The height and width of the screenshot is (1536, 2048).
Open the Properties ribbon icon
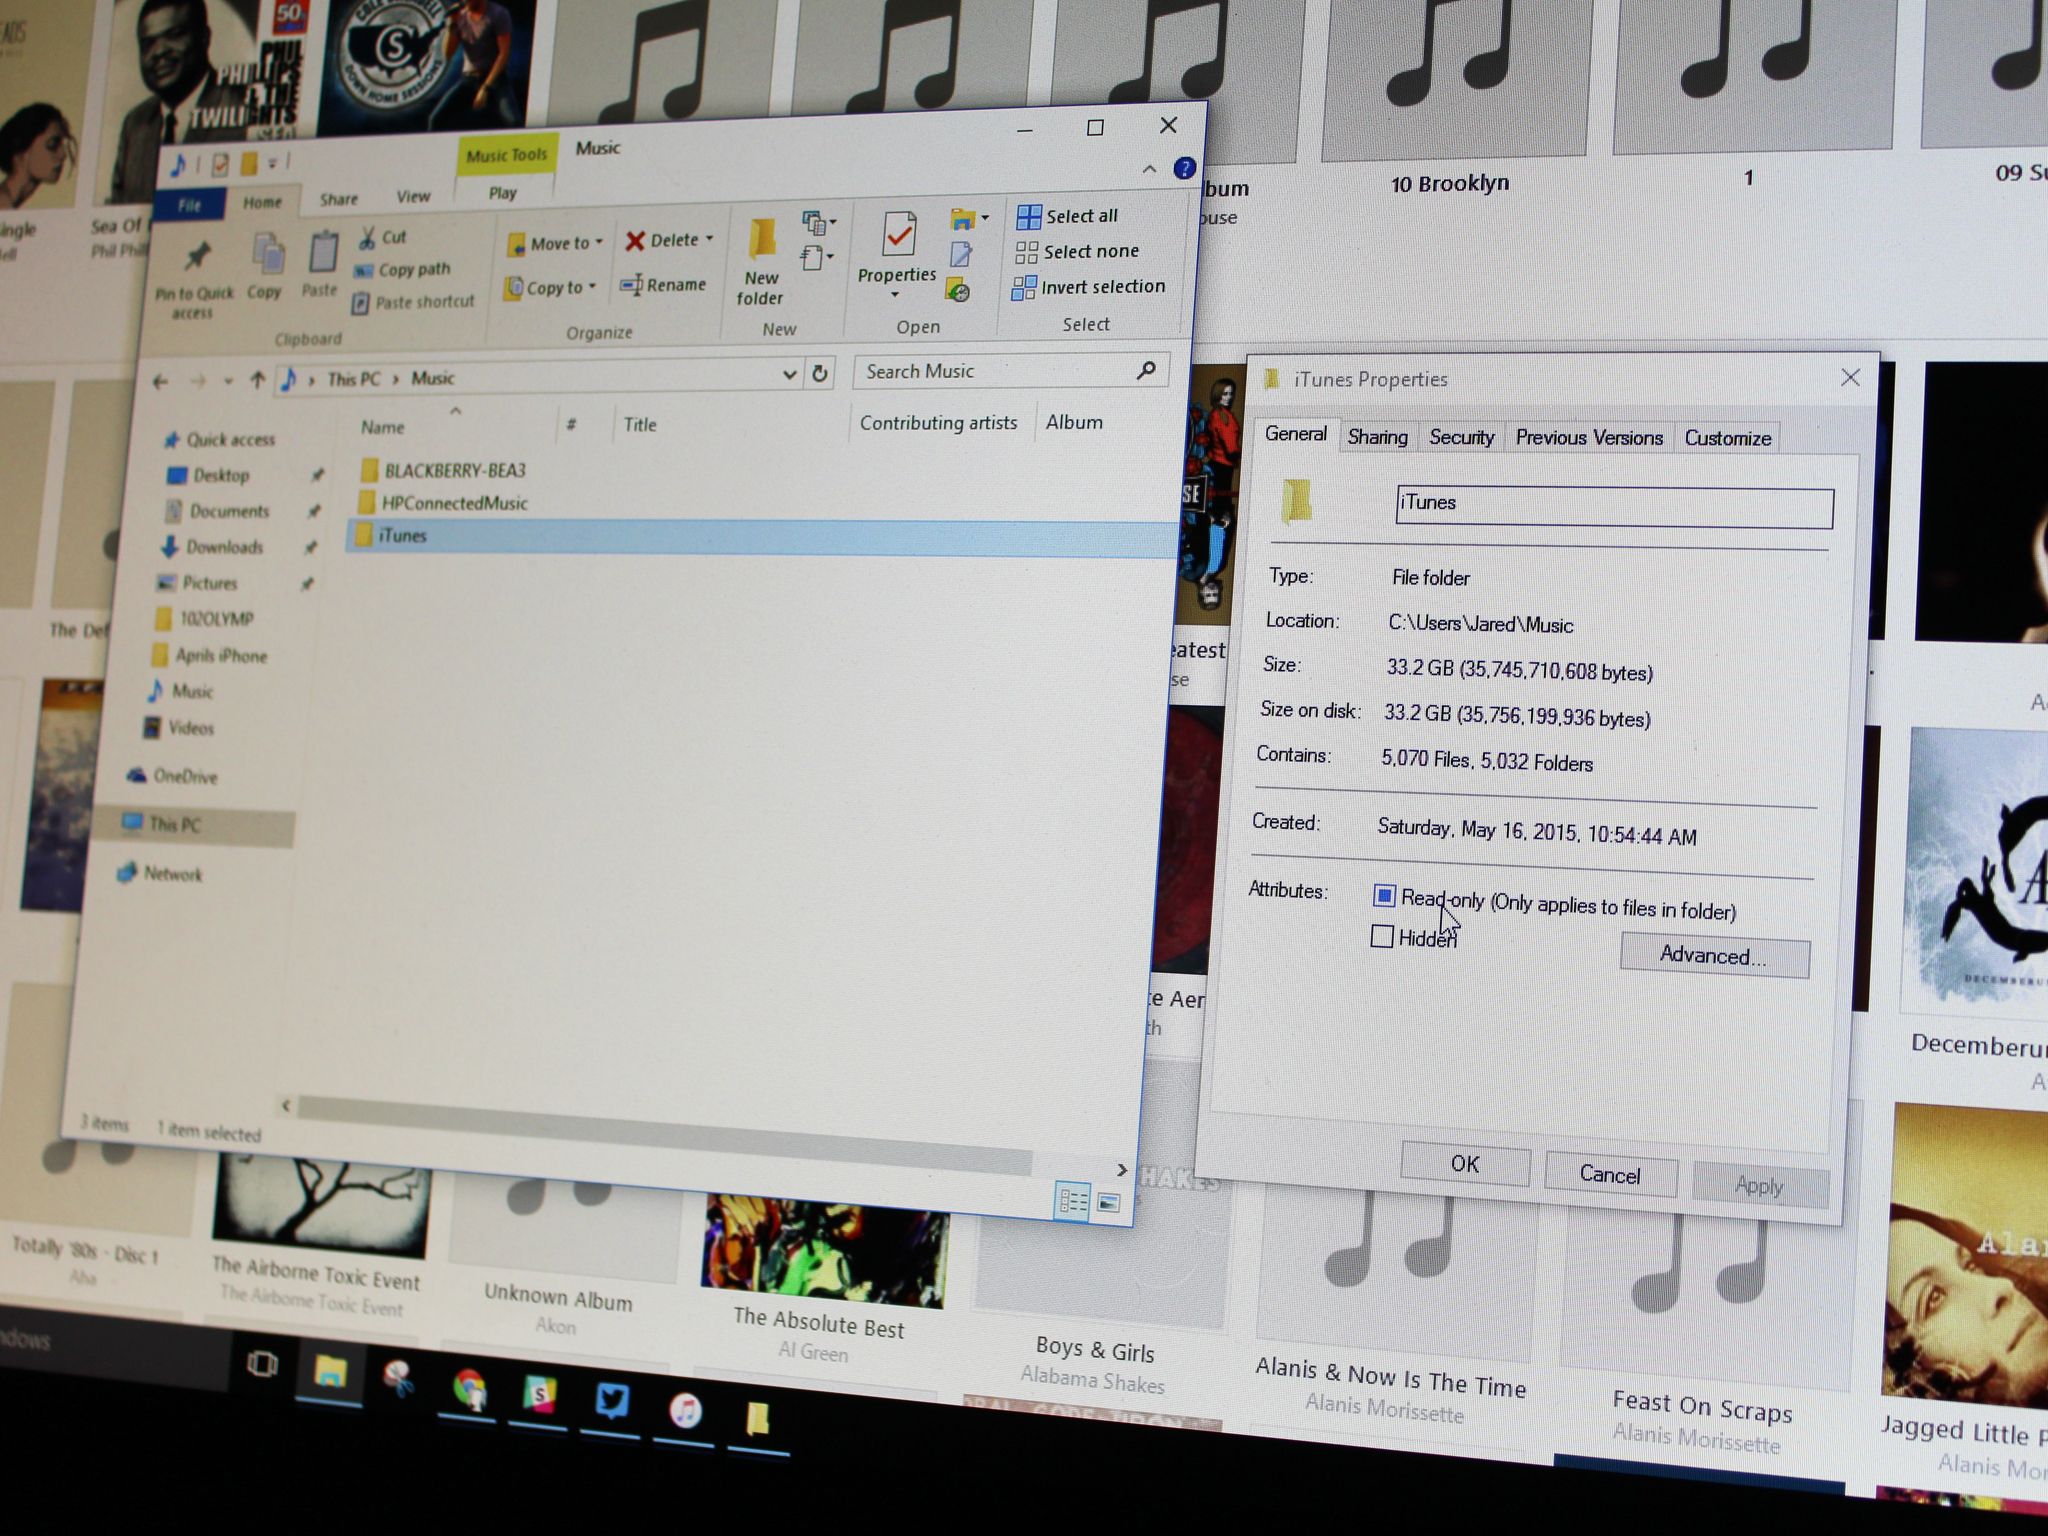(898, 236)
